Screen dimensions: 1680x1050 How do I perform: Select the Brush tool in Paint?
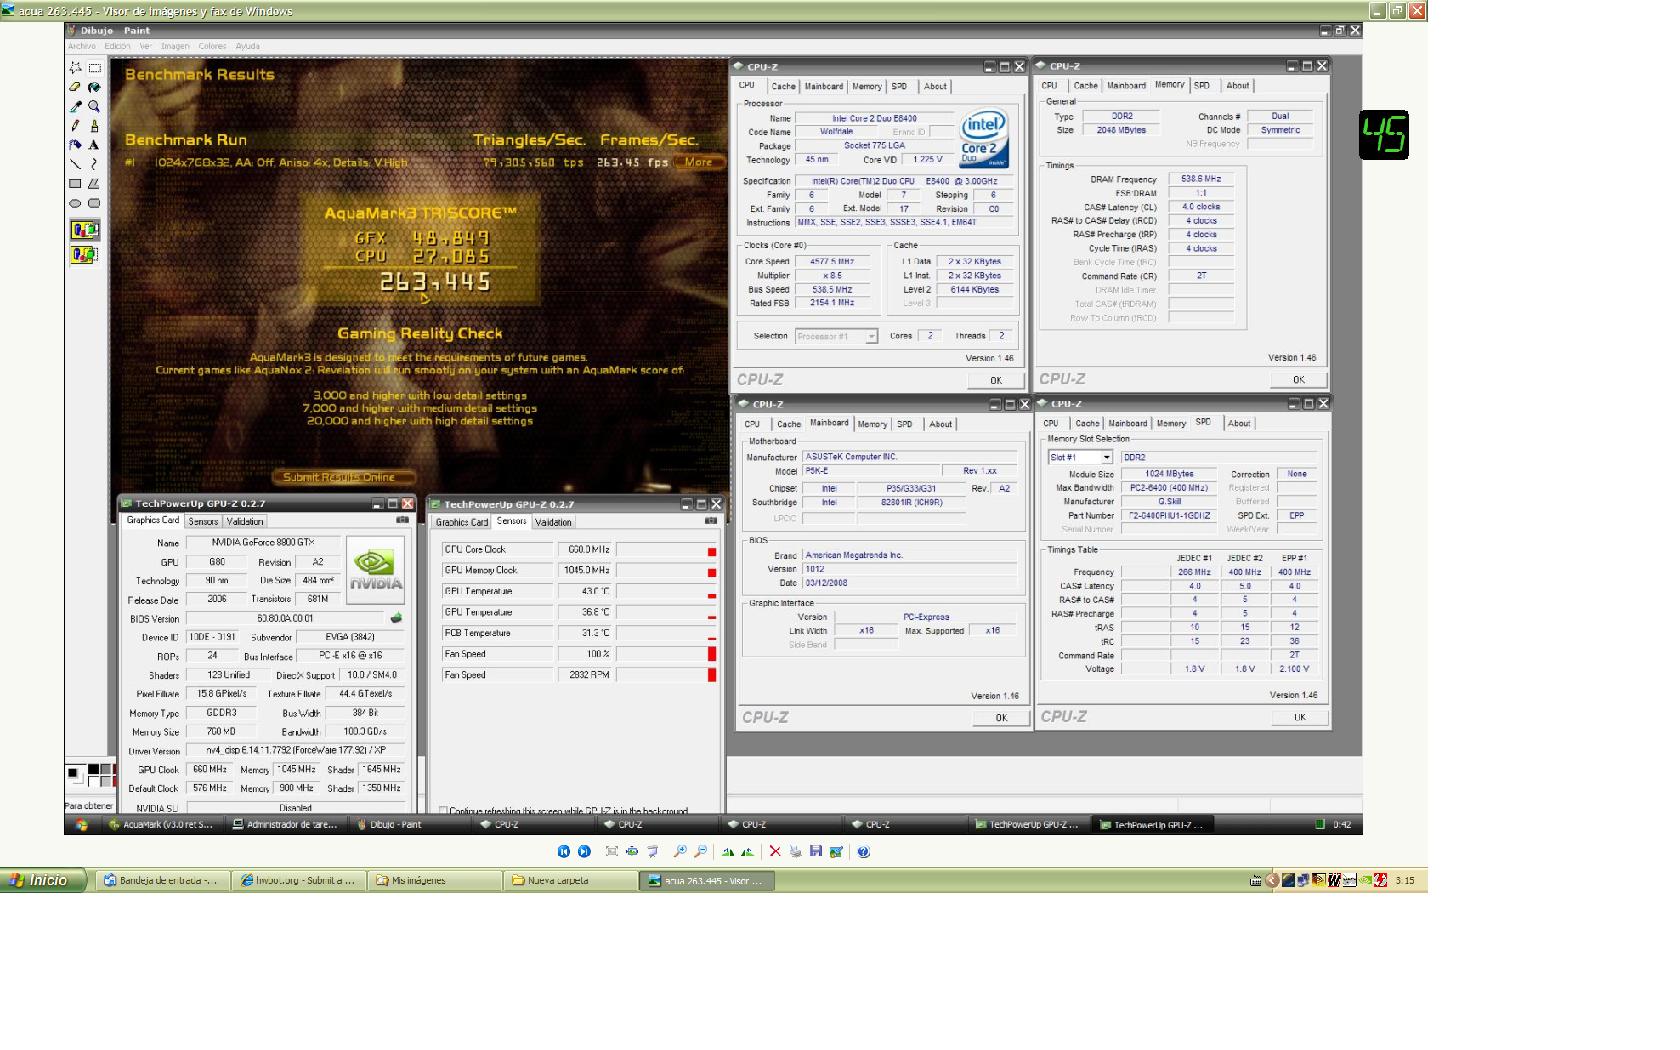coord(95,126)
